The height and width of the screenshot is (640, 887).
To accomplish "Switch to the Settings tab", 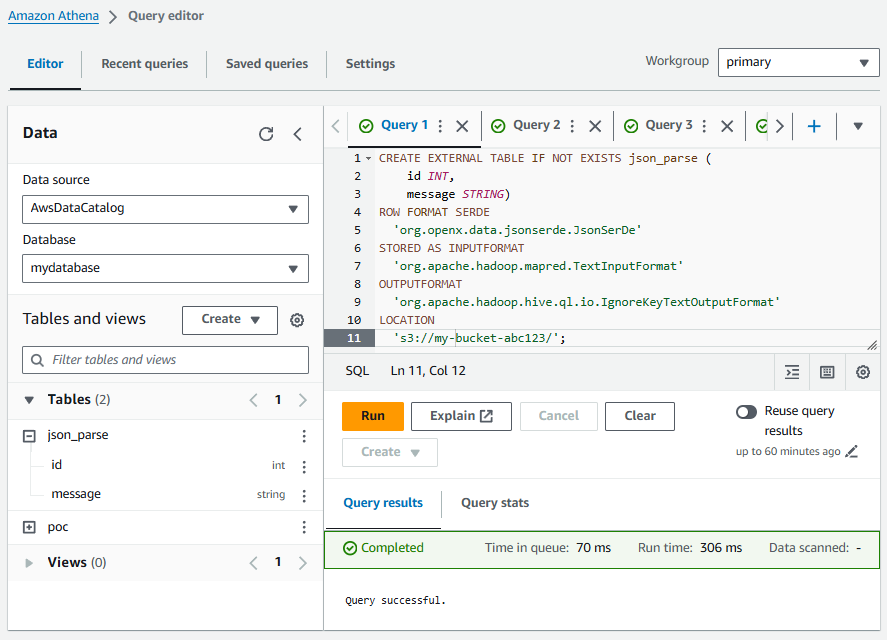I will click(371, 64).
